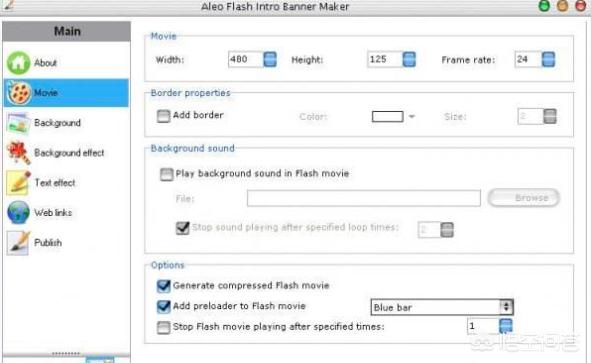This screenshot has width=591, height=363.
Task: Select the Movie palette icon
Action: (x=19, y=93)
